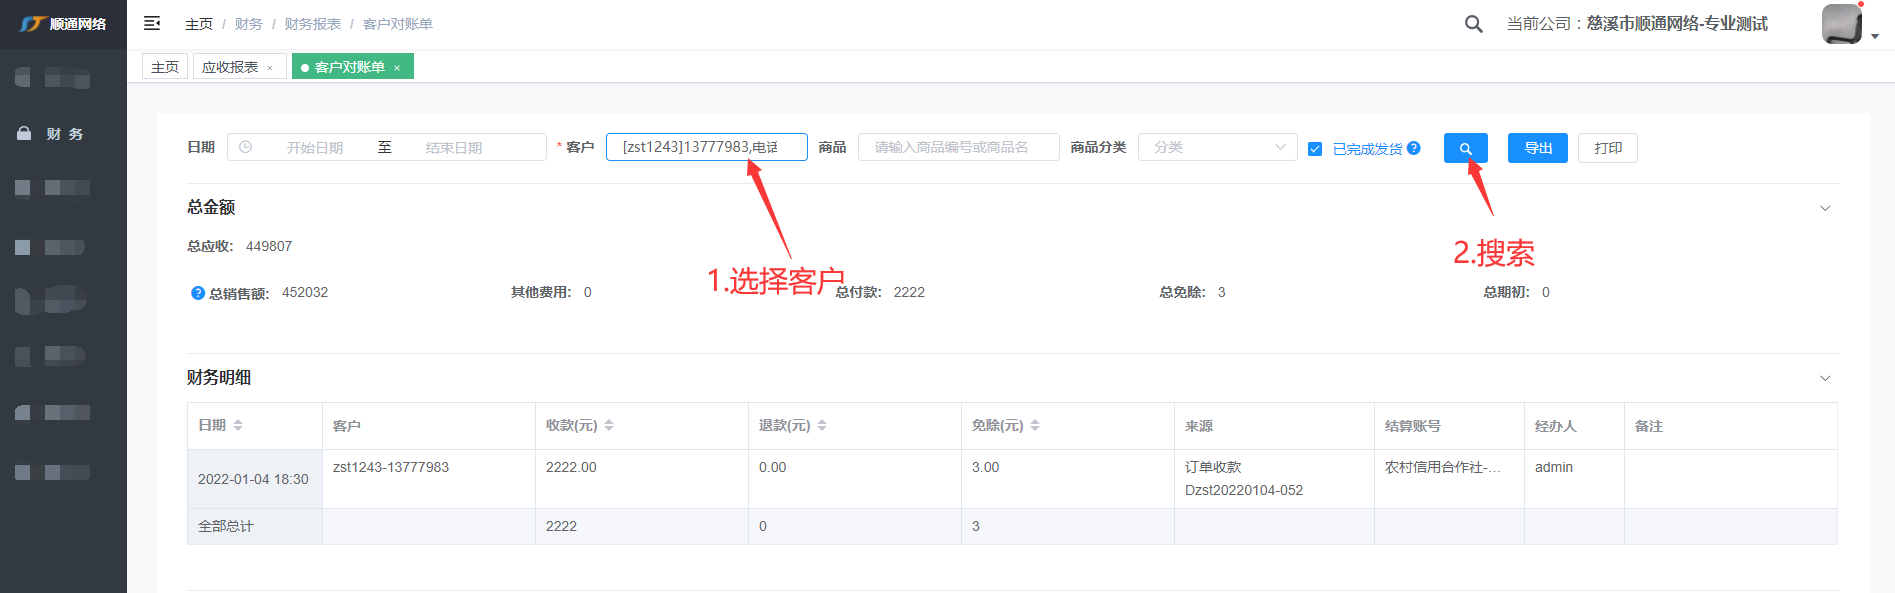This screenshot has width=1895, height=593.
Task: Uncheck the 已完成发货 checkbox
Action: click(x=1315, y=149)
